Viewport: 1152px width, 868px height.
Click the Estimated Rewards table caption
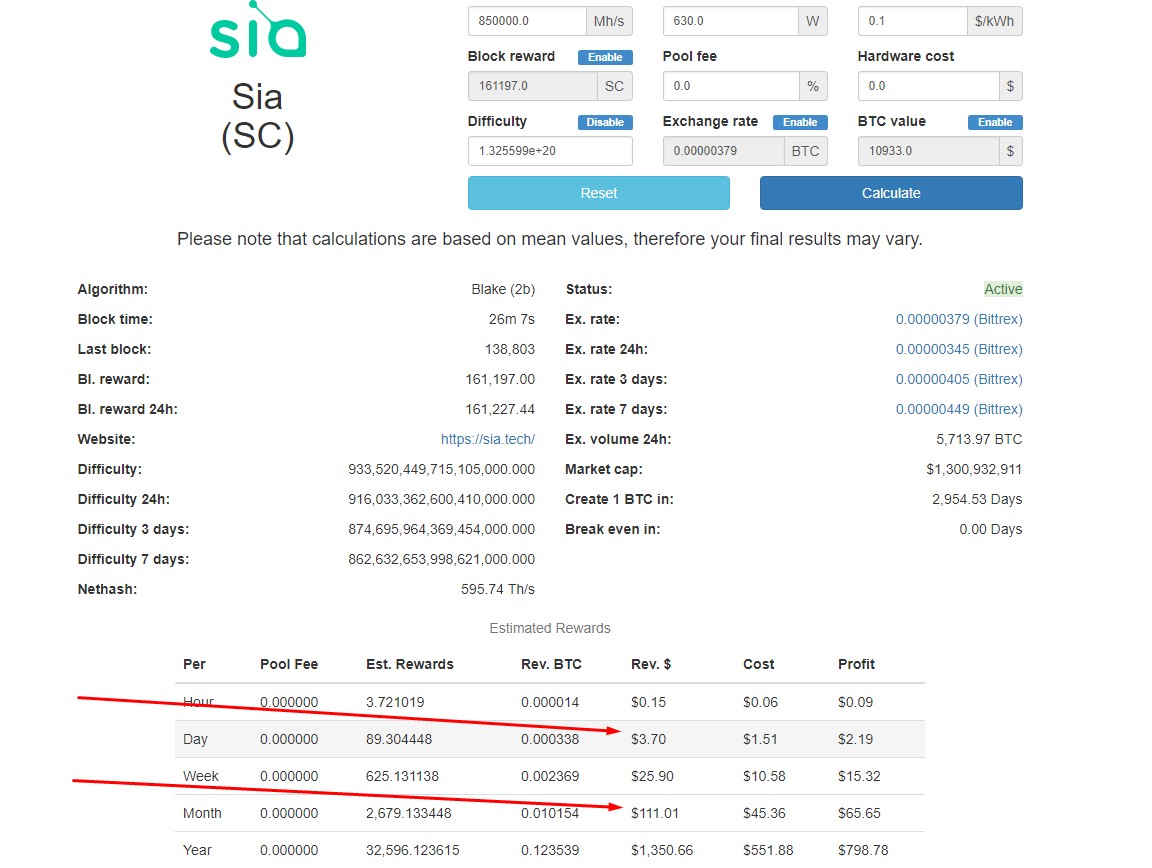tap(550, 628)
